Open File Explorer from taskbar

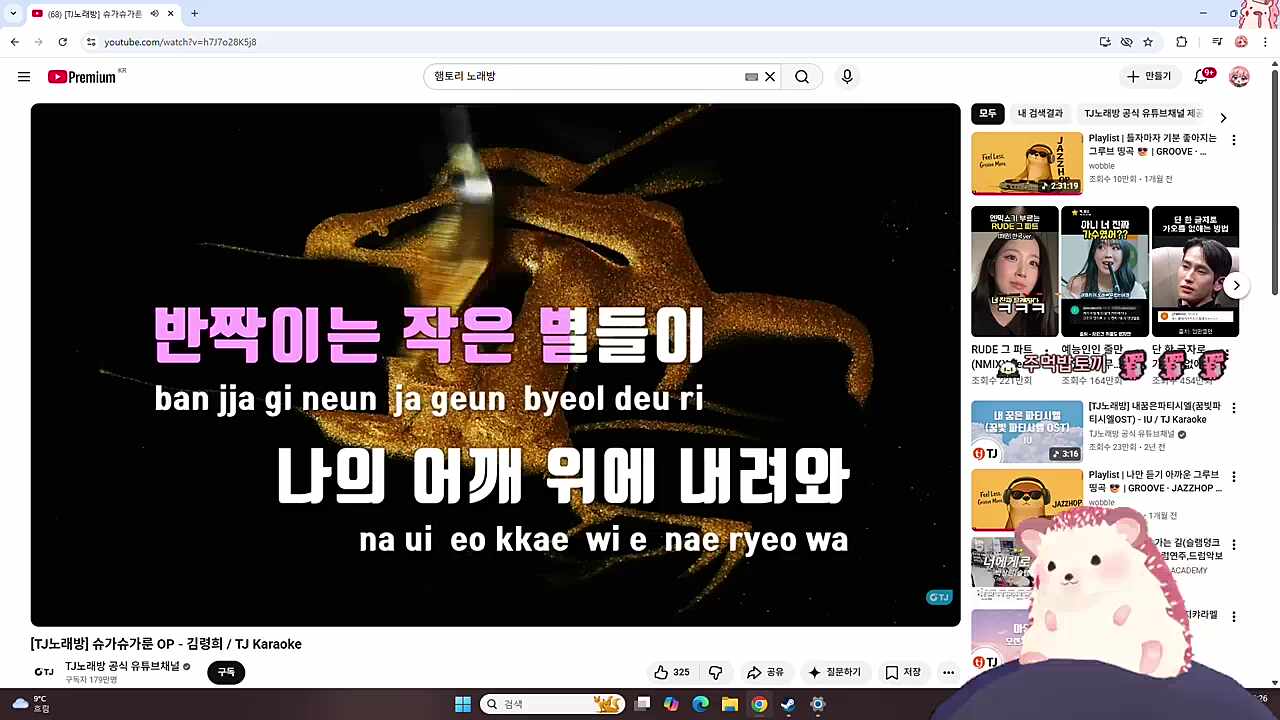click(x=730, y=704)
